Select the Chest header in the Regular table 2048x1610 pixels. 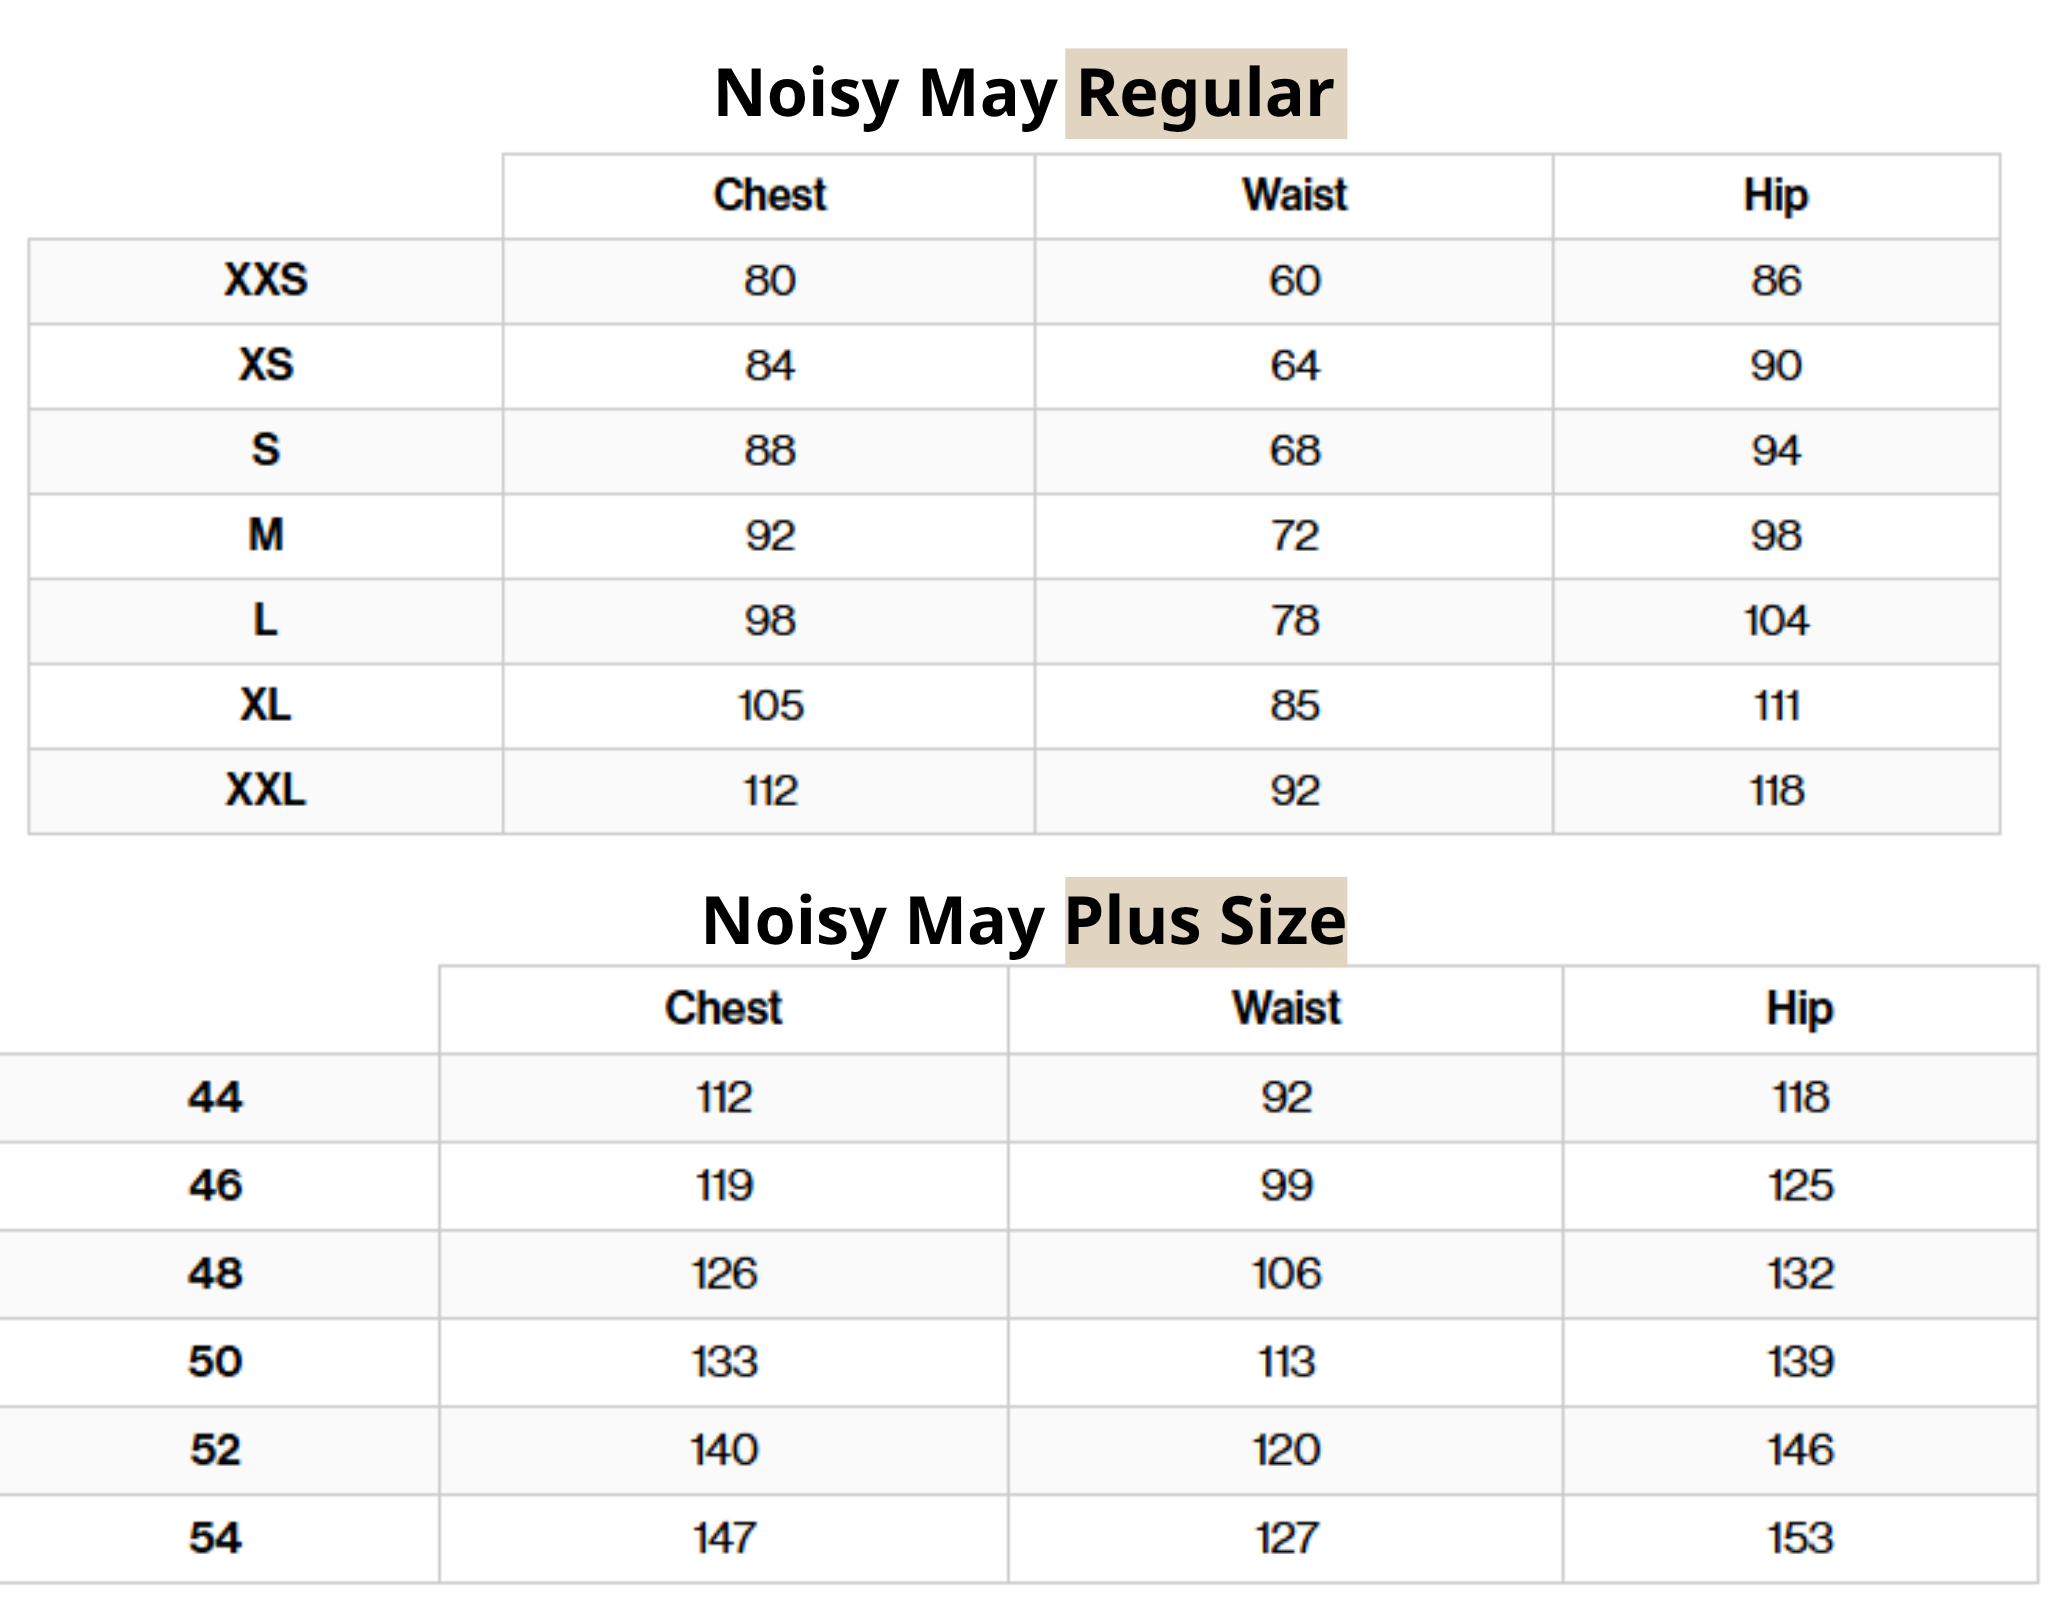tap(769, 195)
